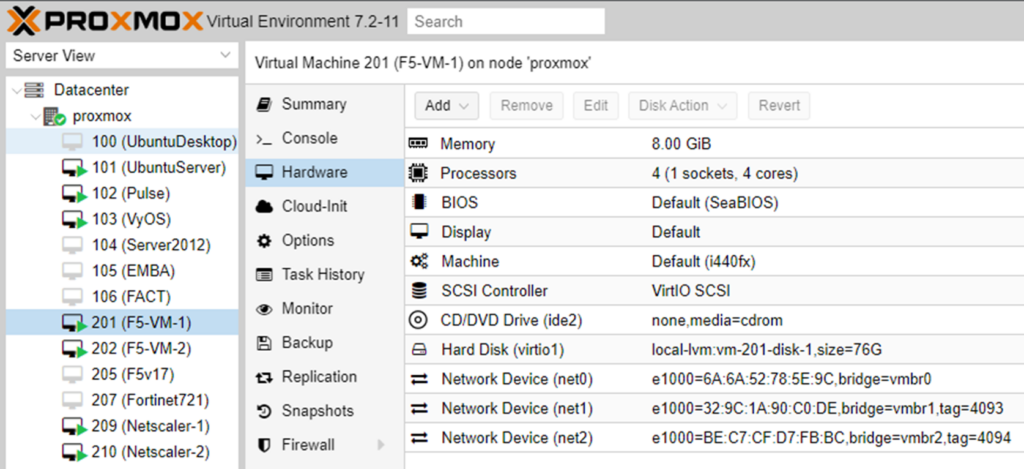Viewport: 1024px width, 469px height.
Task: Click the stopped VM icon for 104 (Server2012)
Action: coord(73,246)
